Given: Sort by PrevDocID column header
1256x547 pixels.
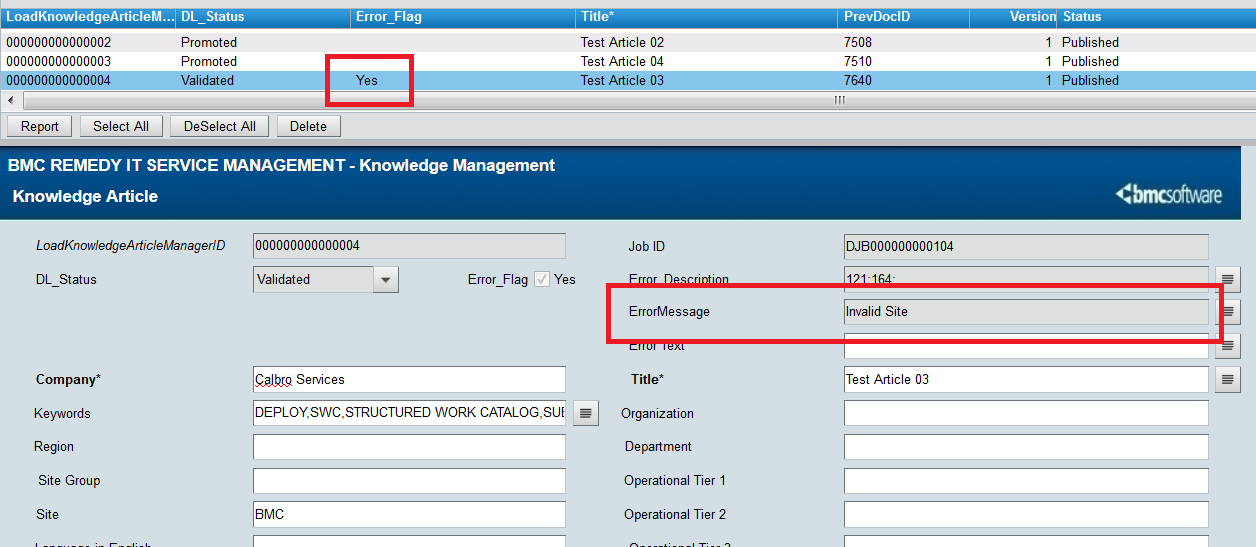Looking at the screenshot, I should pos(904,17).
